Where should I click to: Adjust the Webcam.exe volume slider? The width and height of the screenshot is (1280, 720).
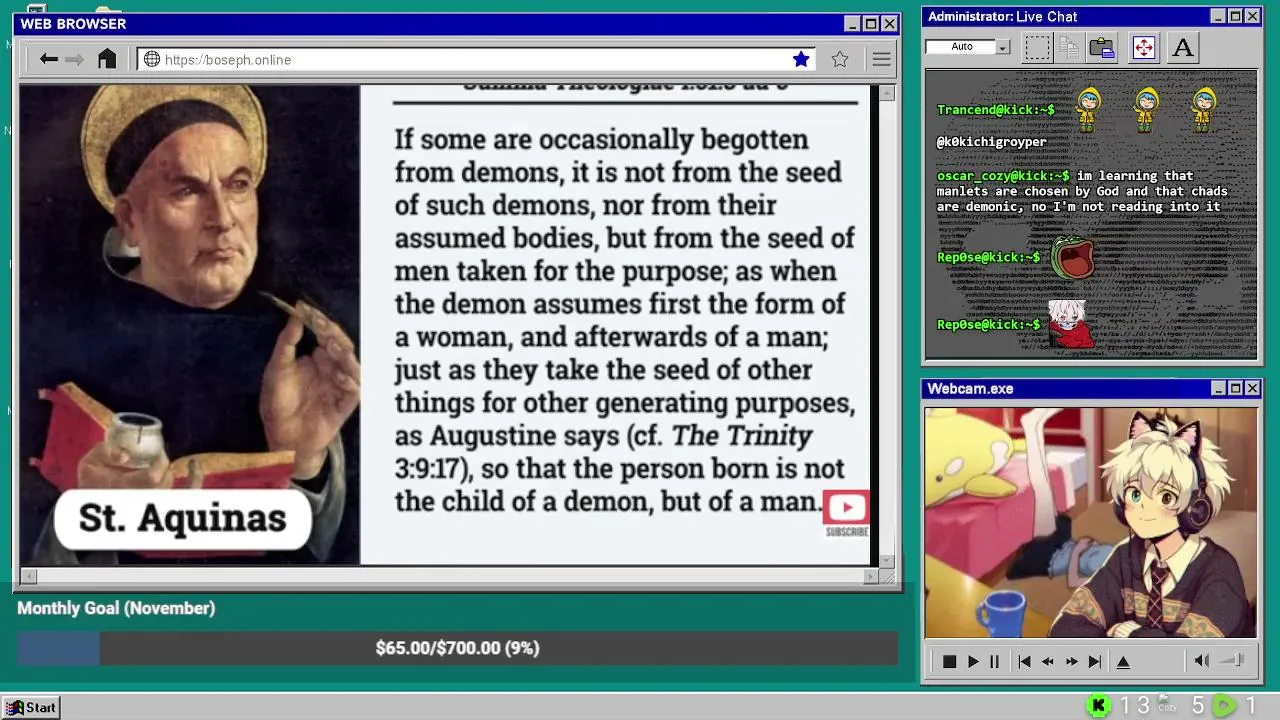(1233, 660)
